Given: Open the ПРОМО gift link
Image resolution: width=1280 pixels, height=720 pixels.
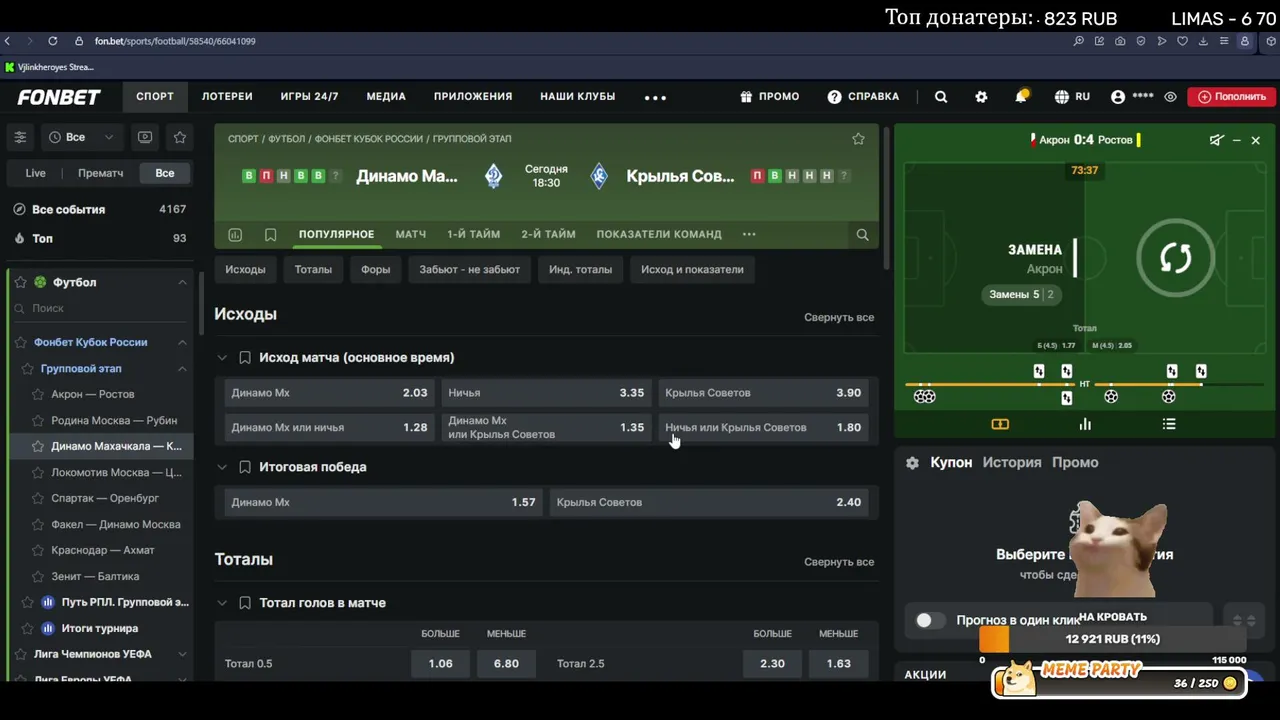Looking at the screenshot, I should pyautogui.click(x=769, y=97).
